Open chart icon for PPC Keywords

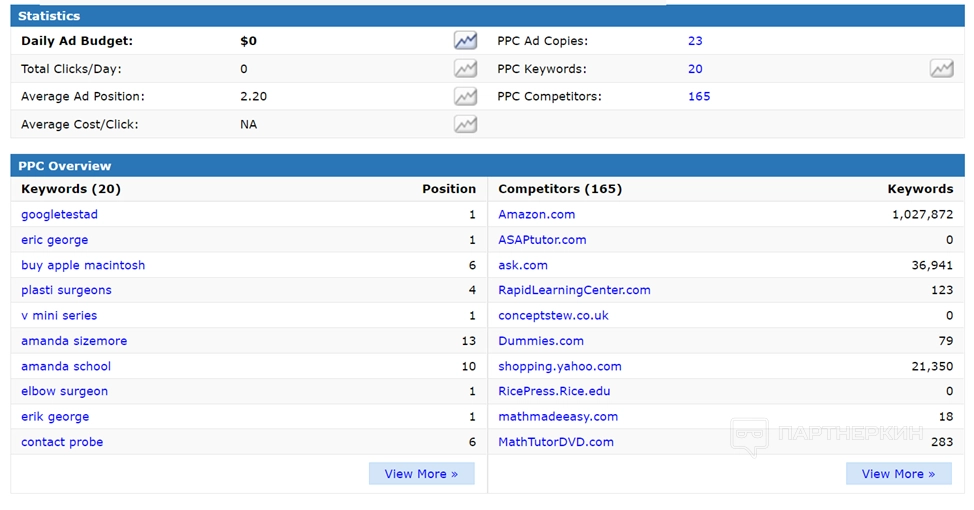(x=942, y=68)
